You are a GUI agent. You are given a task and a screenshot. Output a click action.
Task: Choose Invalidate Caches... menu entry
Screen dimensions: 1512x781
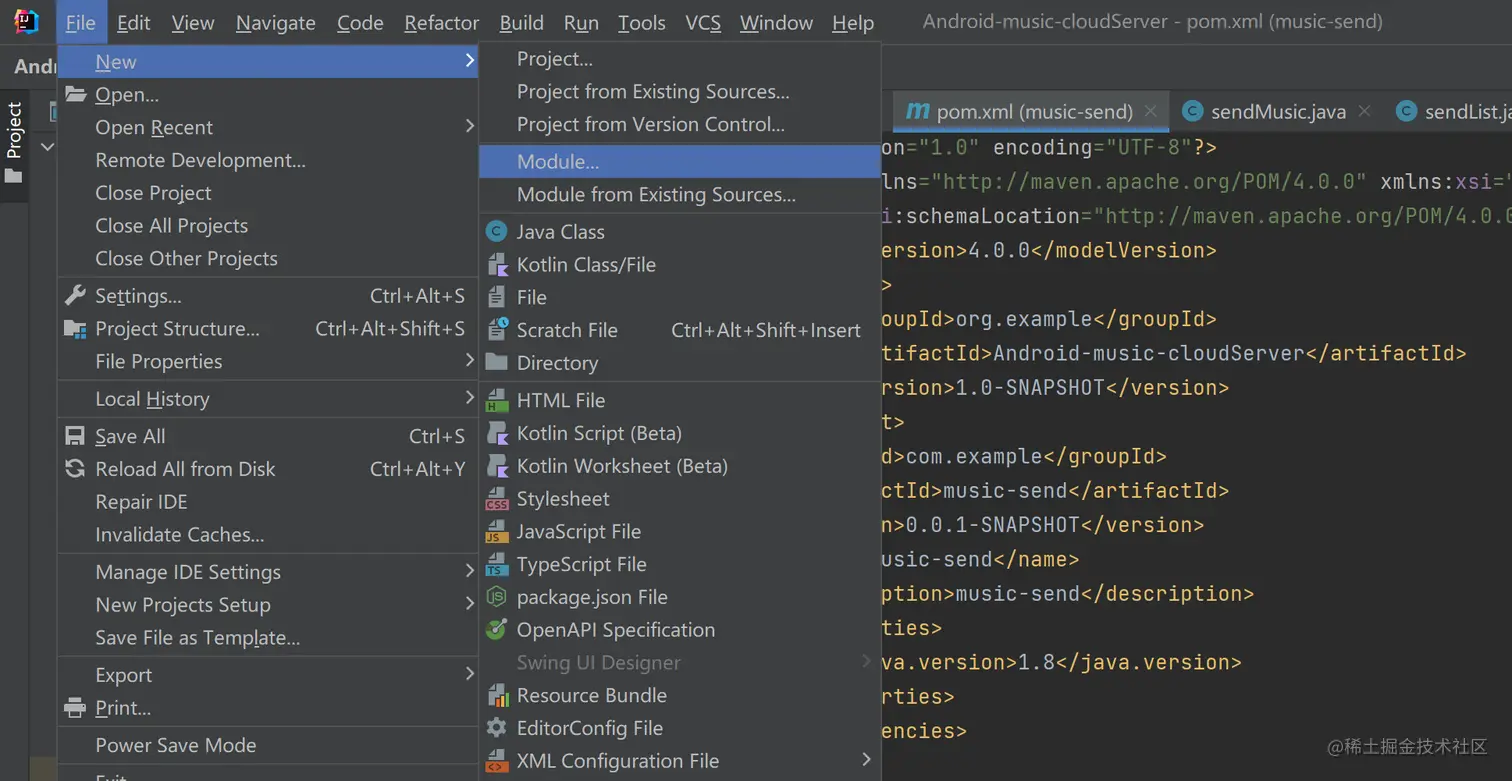pos(180,535)
